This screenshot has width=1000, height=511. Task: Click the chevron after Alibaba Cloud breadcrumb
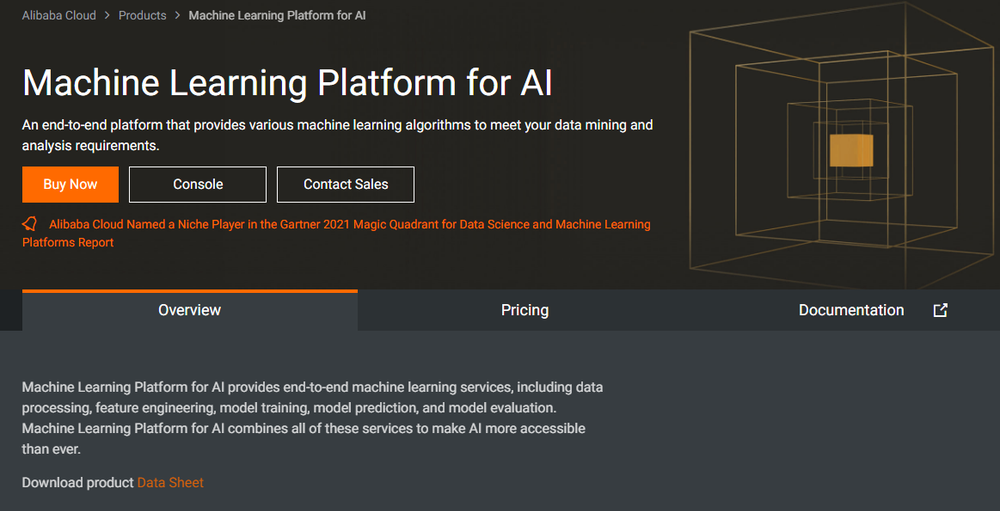(x=105, y=16)
